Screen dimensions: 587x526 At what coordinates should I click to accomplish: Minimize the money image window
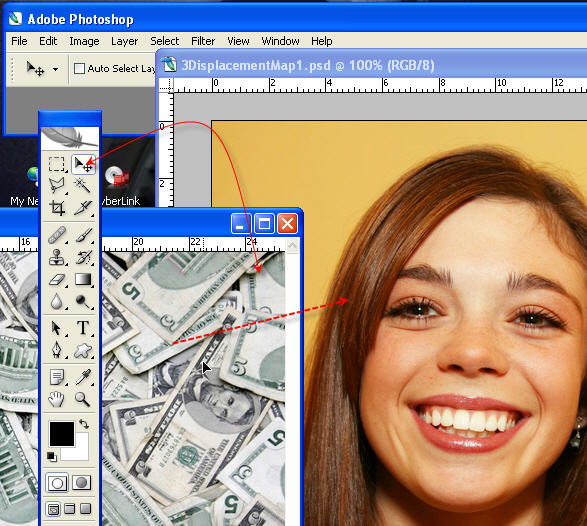[x=241, y=224]
